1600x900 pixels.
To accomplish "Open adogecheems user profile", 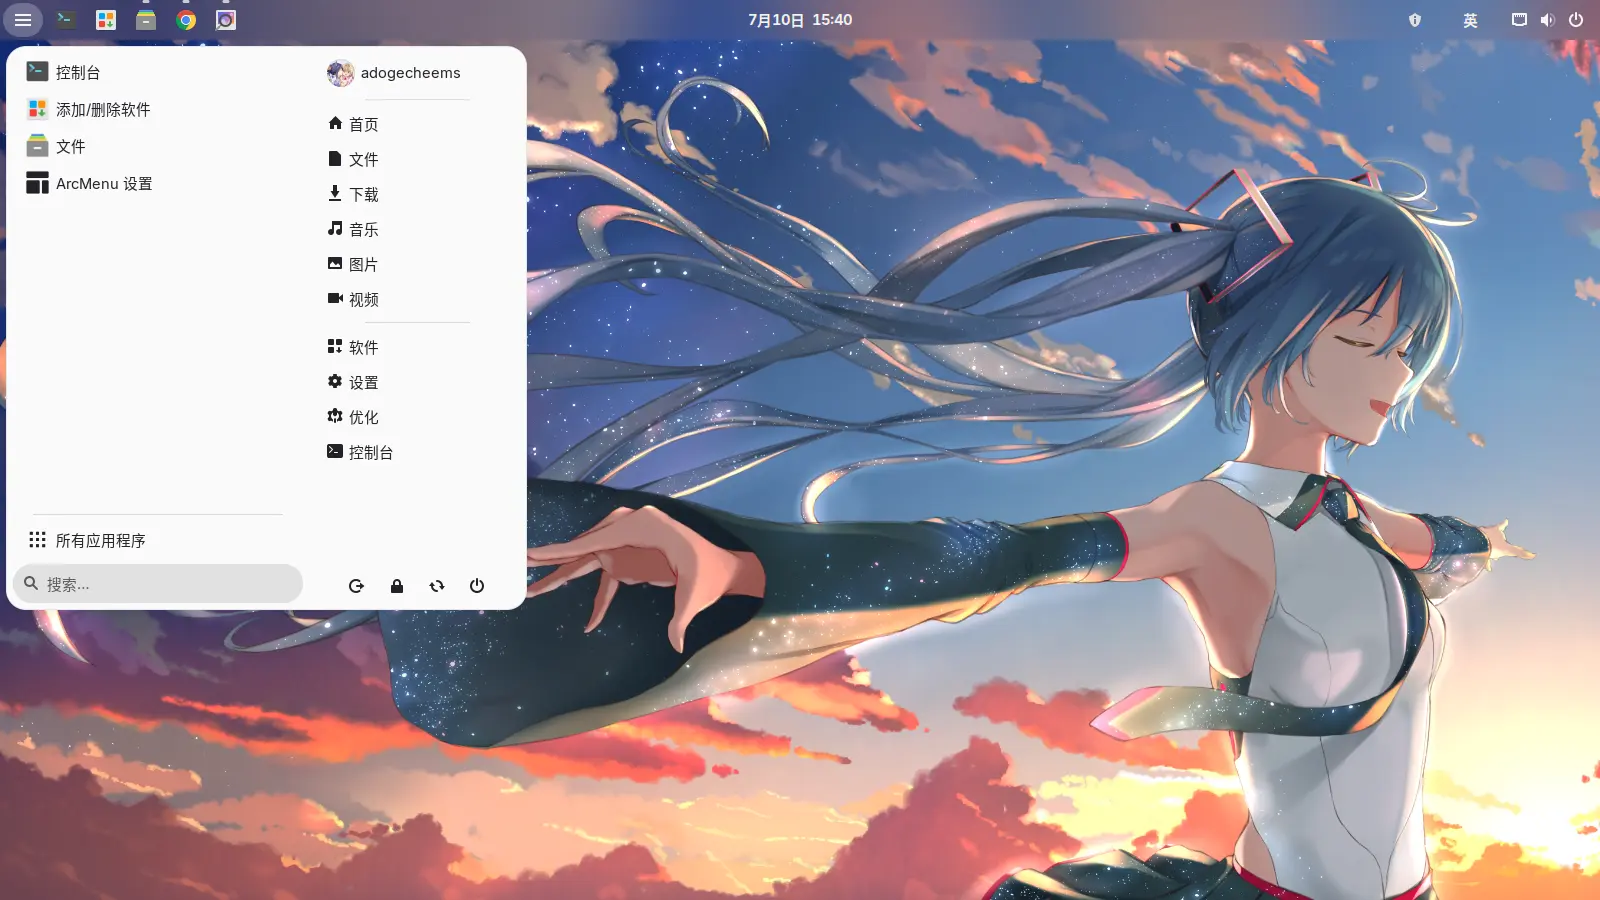I will (417, 73).
